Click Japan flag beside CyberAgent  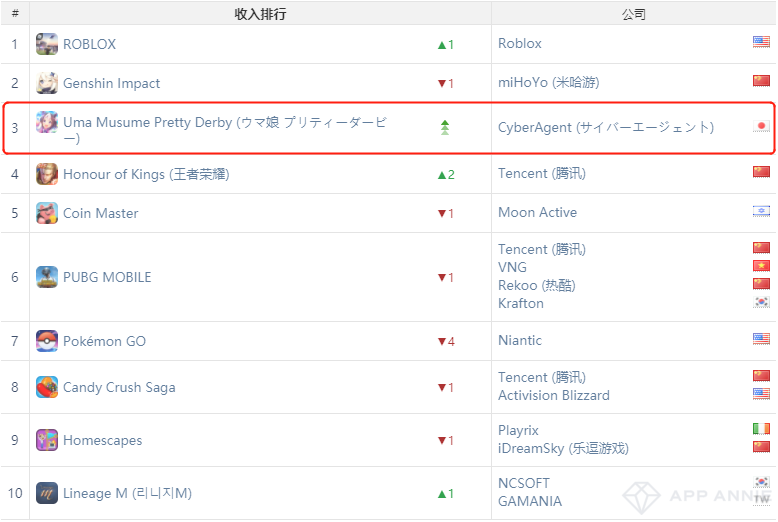(761, 127)
